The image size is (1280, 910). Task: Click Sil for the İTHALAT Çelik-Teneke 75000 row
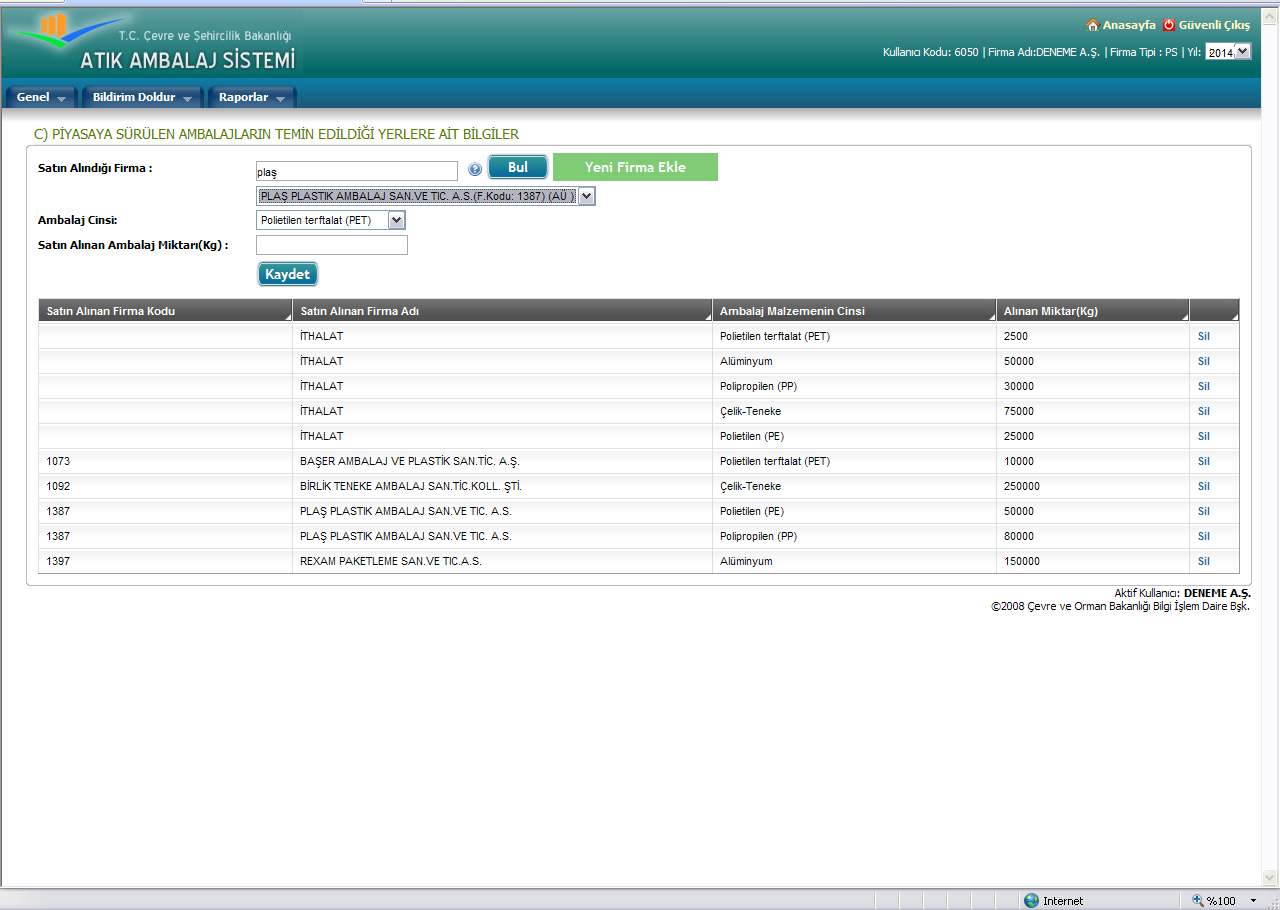(x=1204, y=411)
